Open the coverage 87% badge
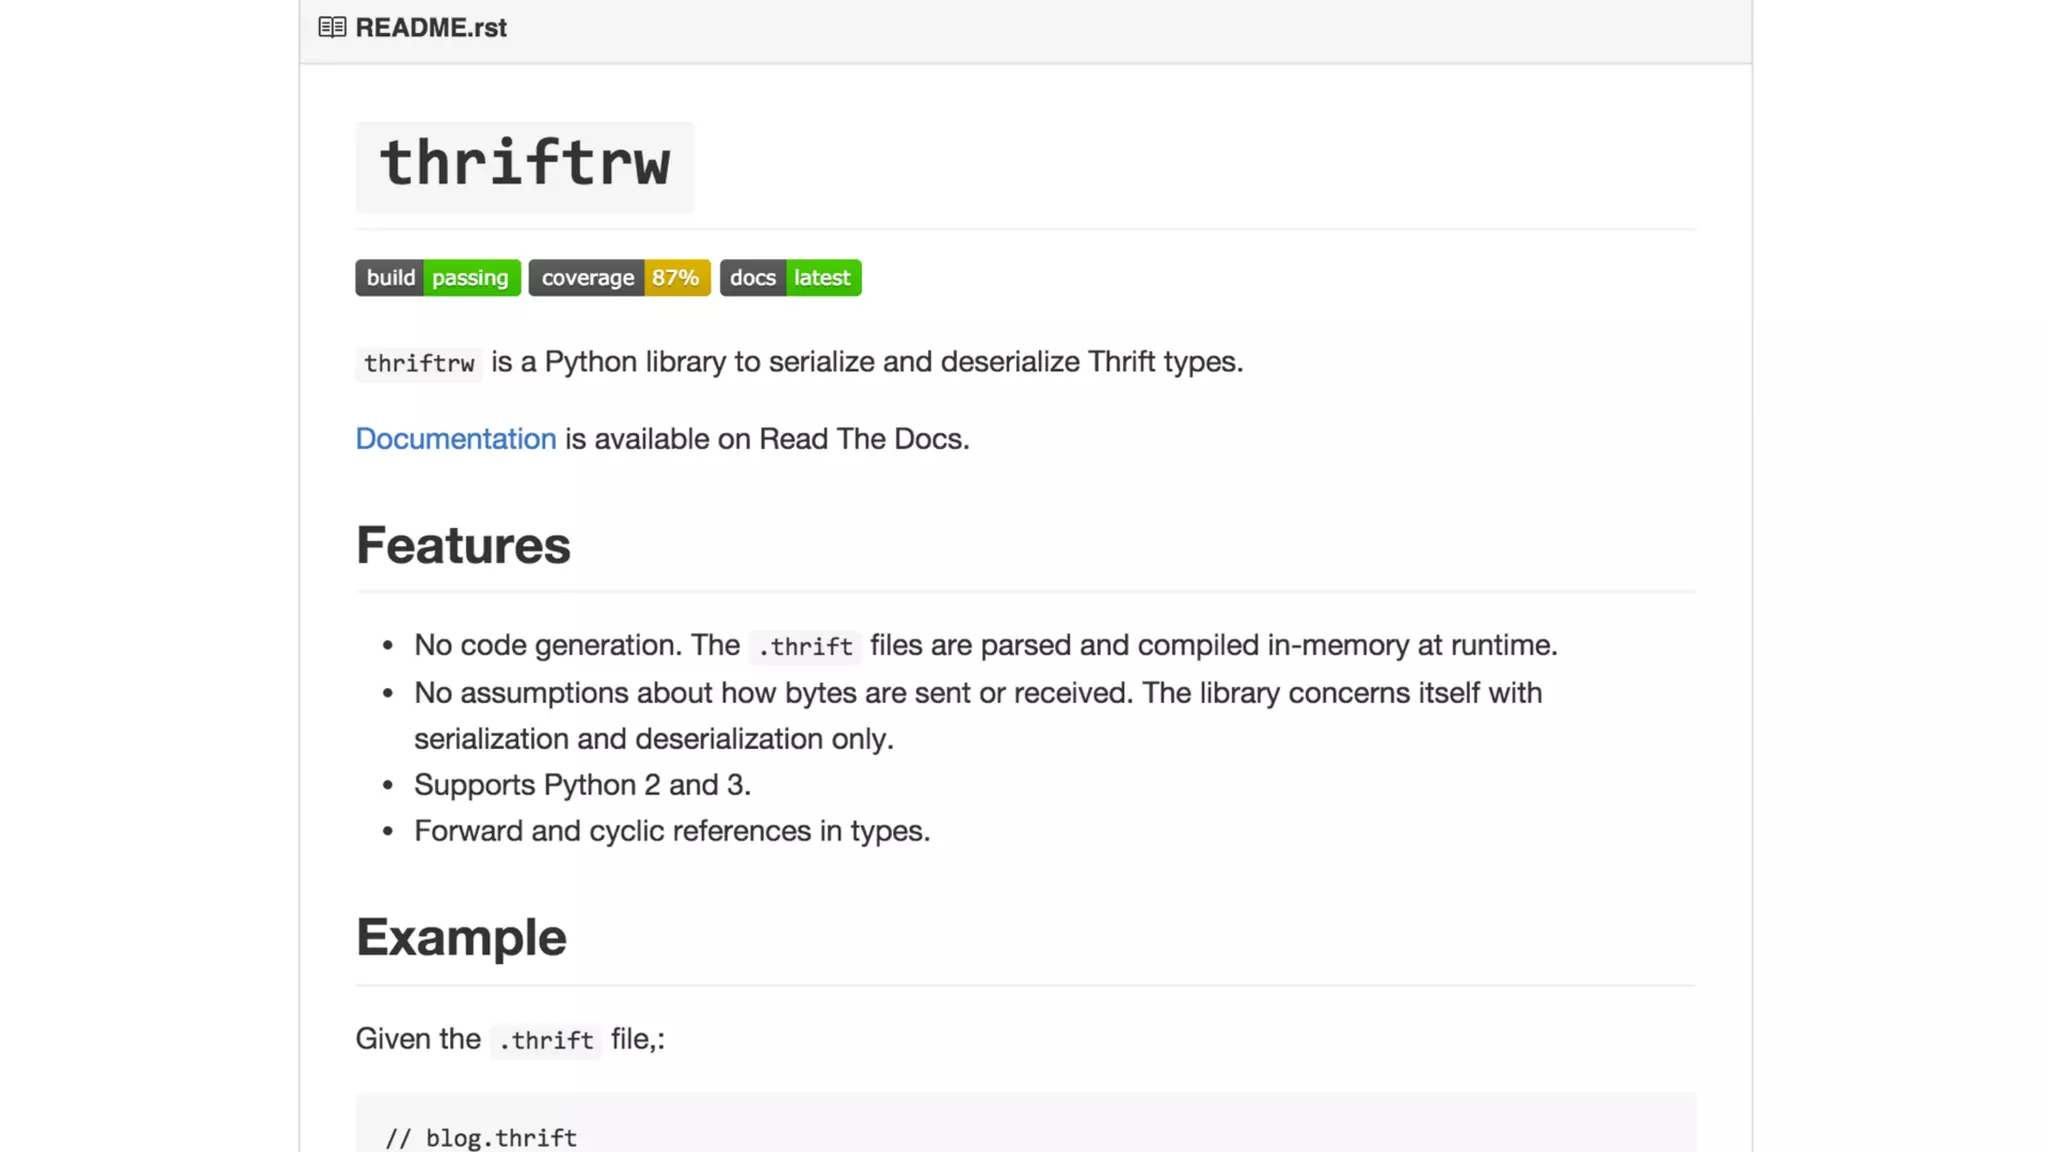2048x1152 pixels. [x=619, y=278]
